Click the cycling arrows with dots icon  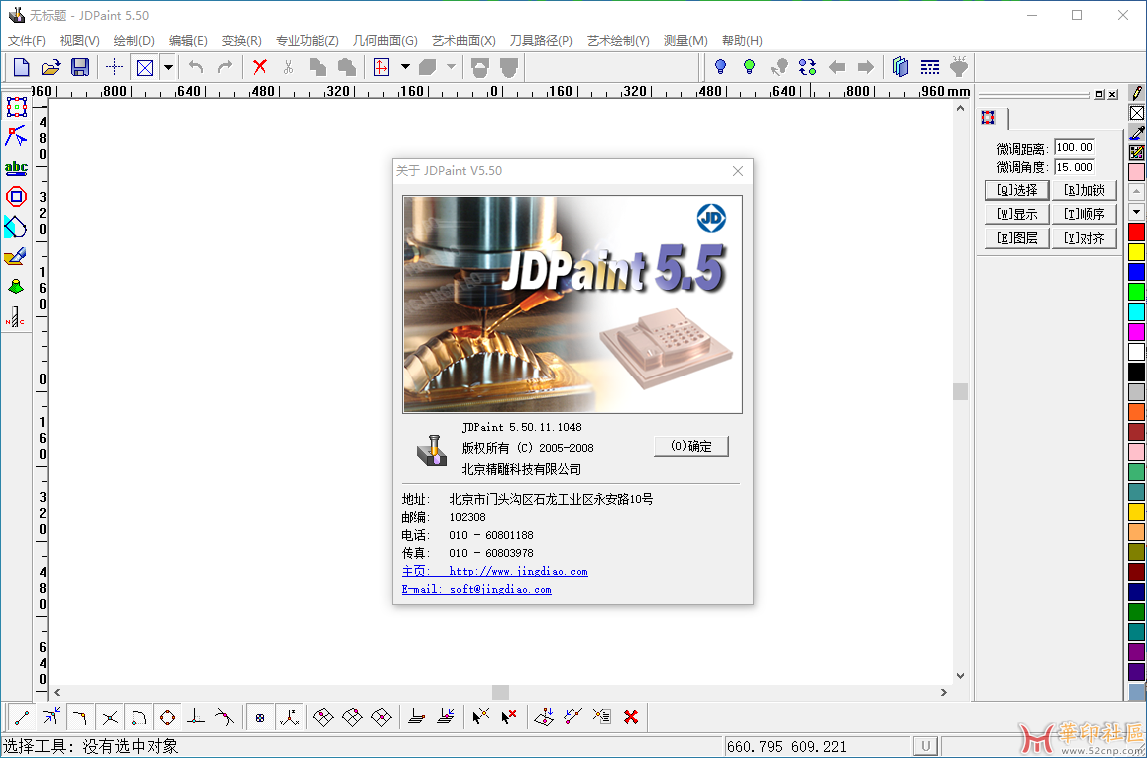click(x=808, y=67)
